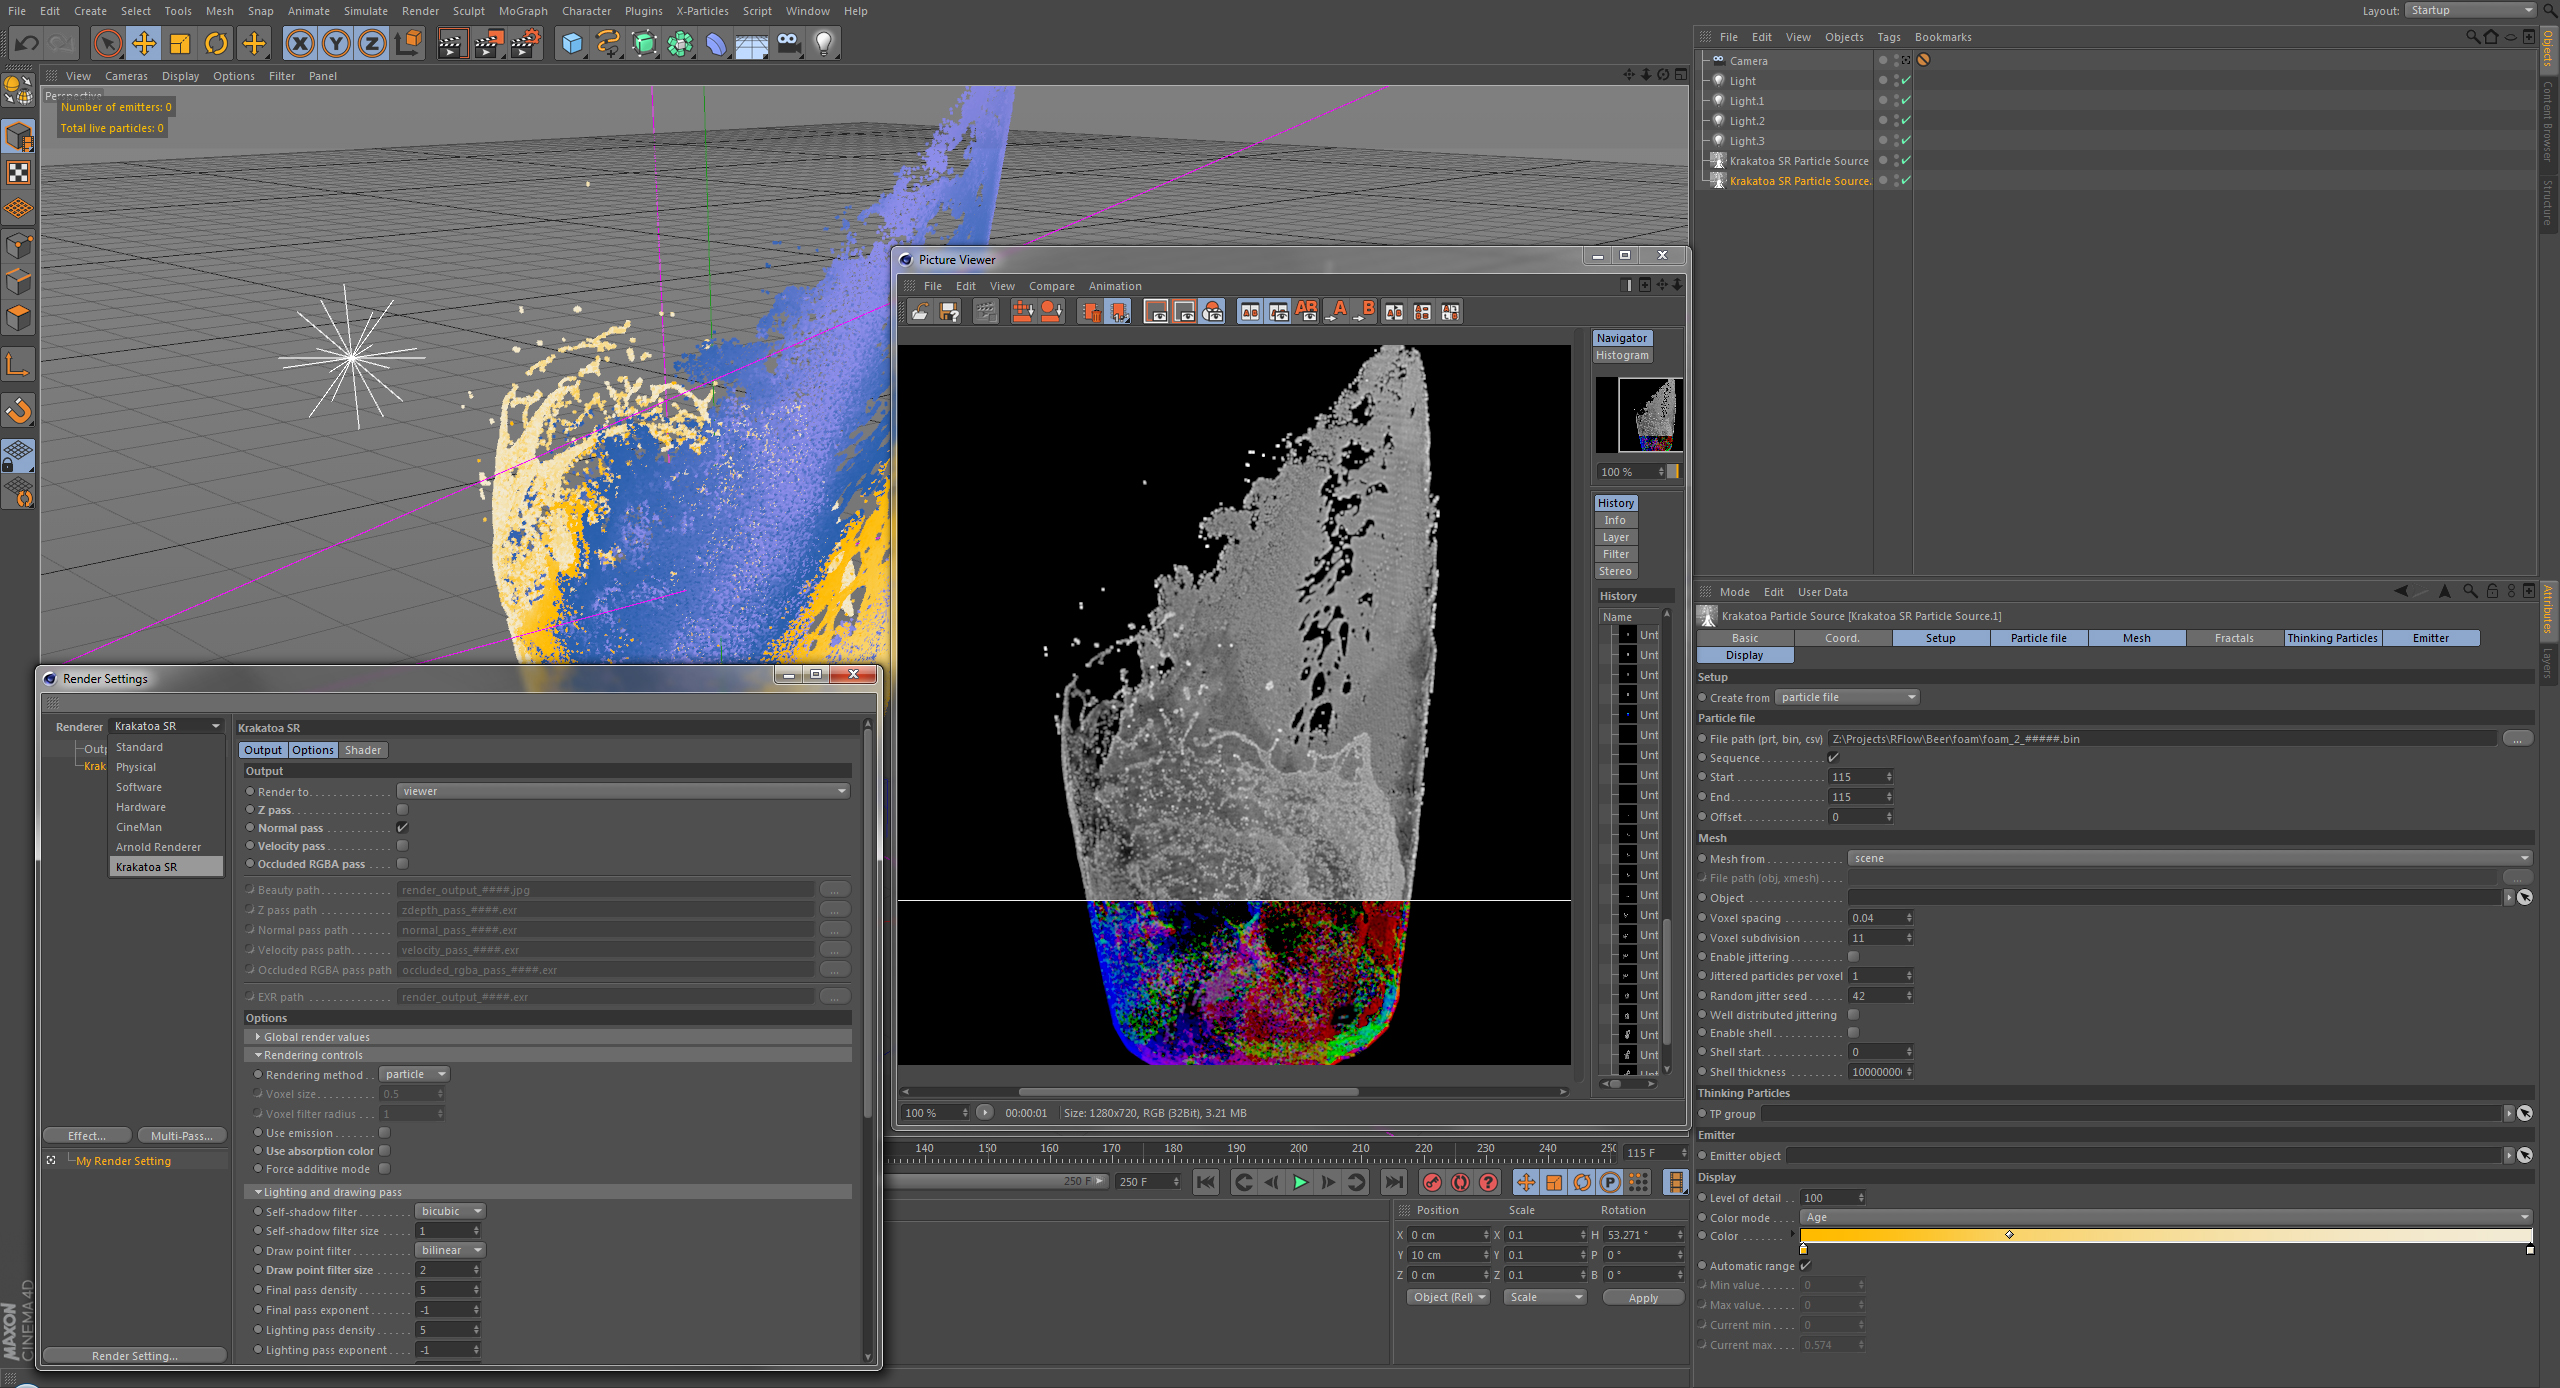
Task: Click the Apply button in coordinates panel
Action: (x=1642, y=1297)
